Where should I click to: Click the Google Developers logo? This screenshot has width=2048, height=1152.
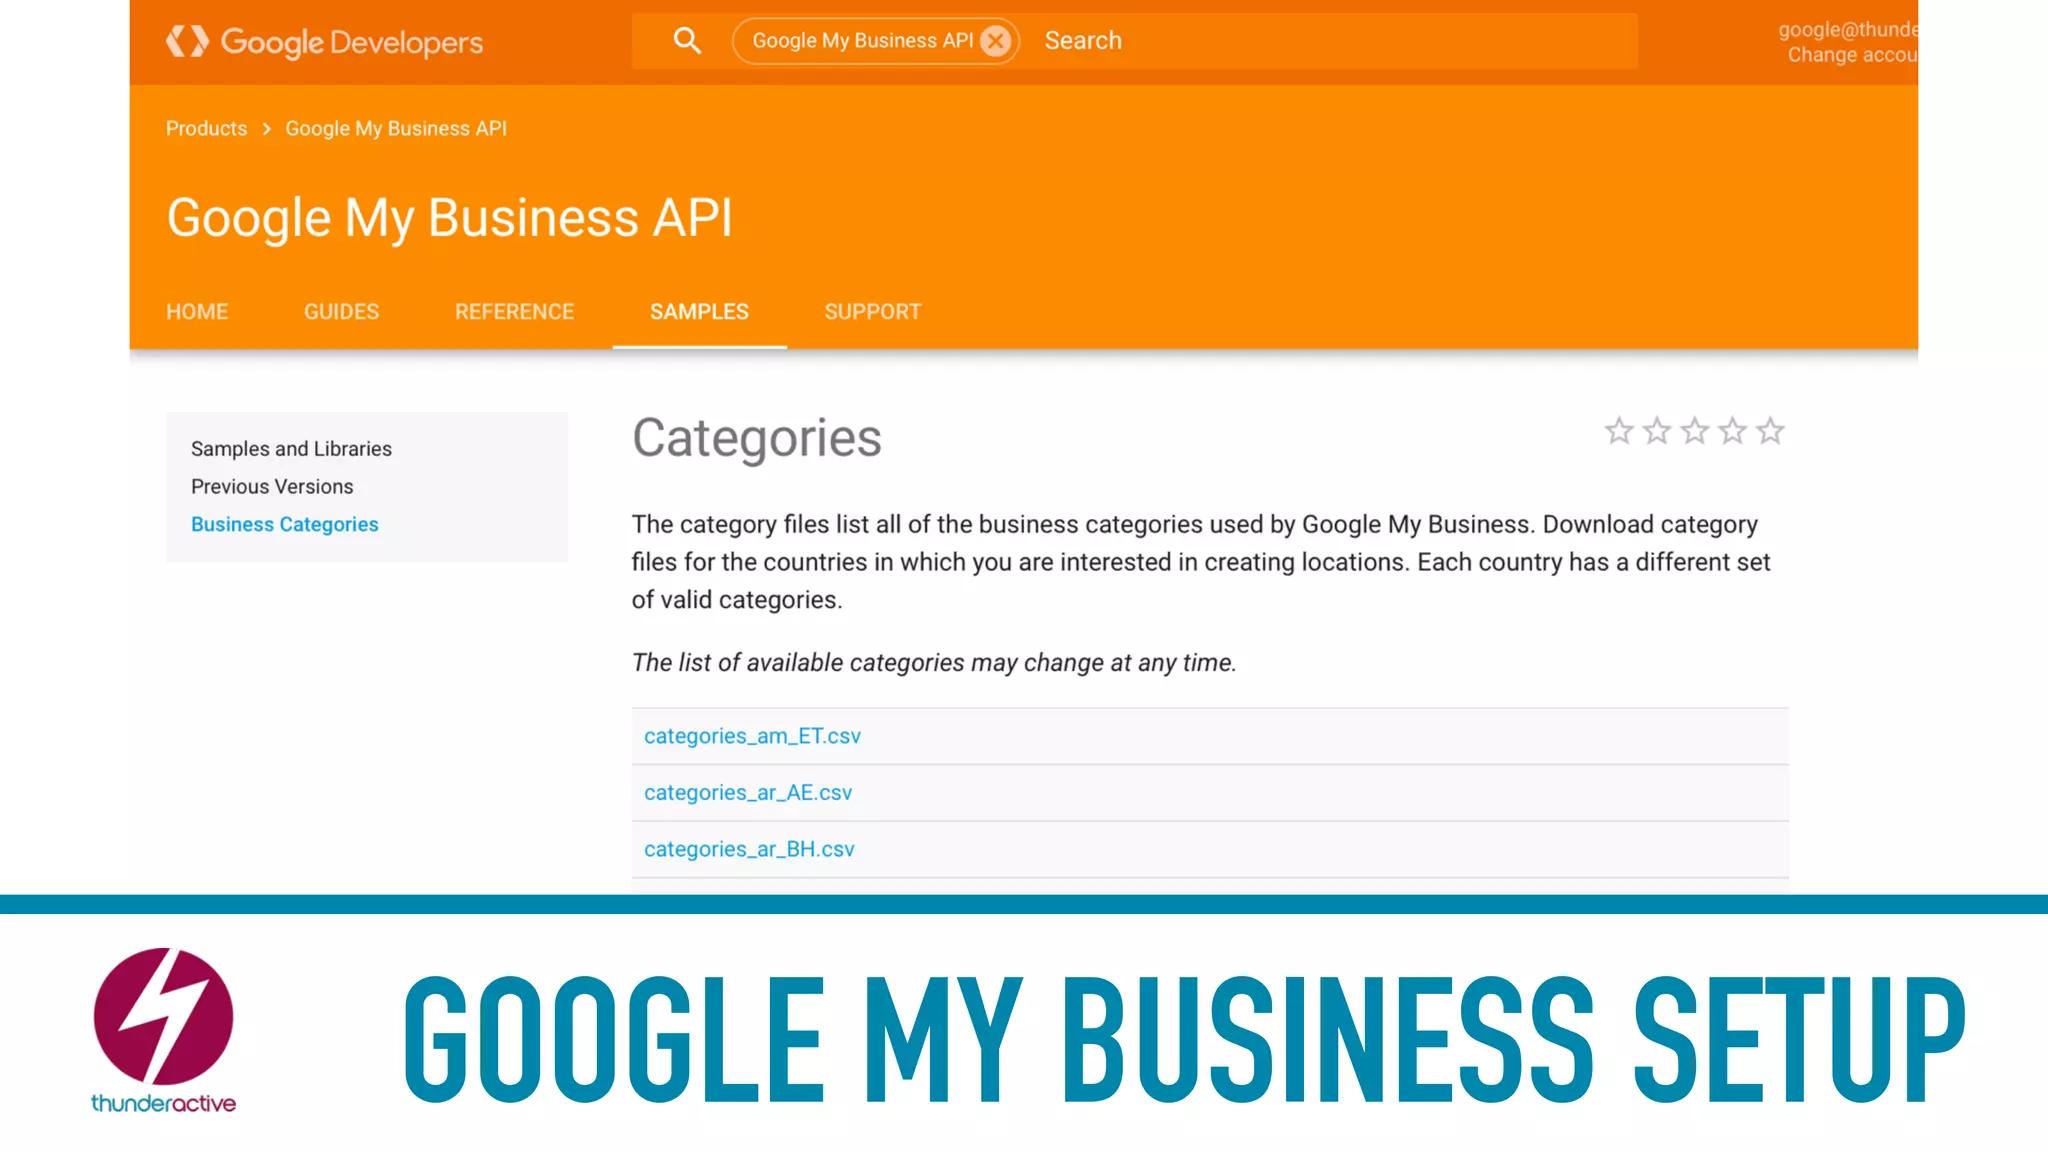(324, 42)
